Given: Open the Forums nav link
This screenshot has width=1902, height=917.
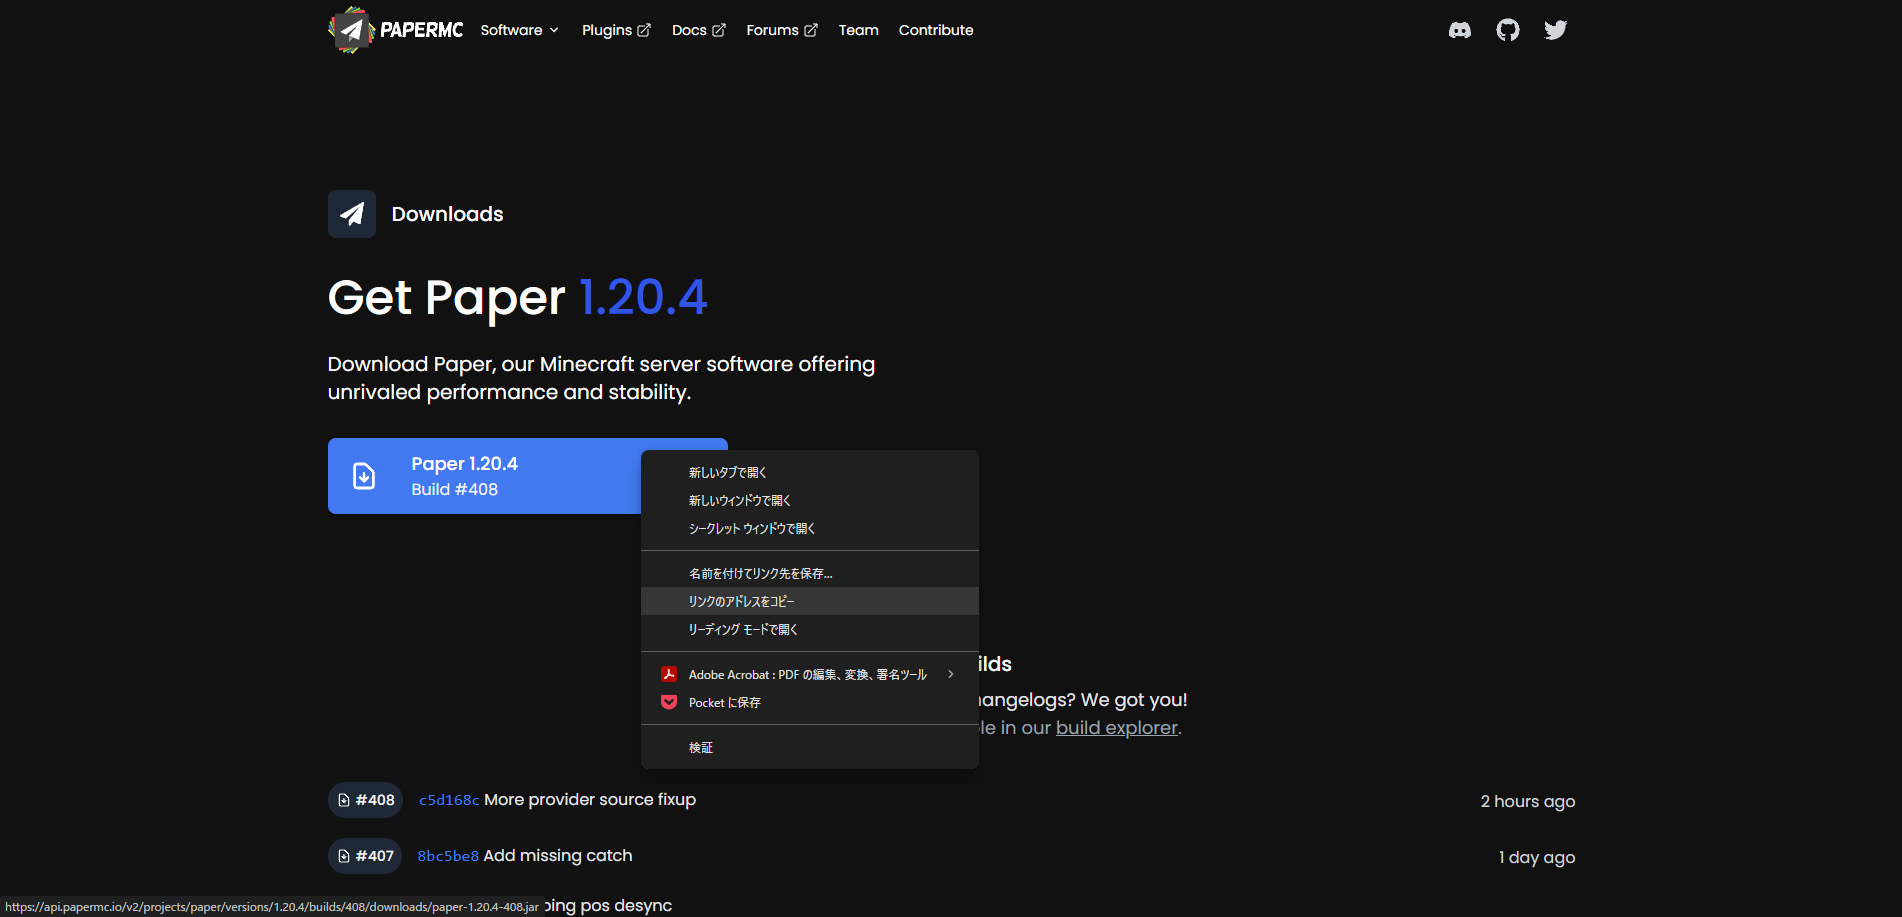Looking at the screenshot, I should pos(782,30).
